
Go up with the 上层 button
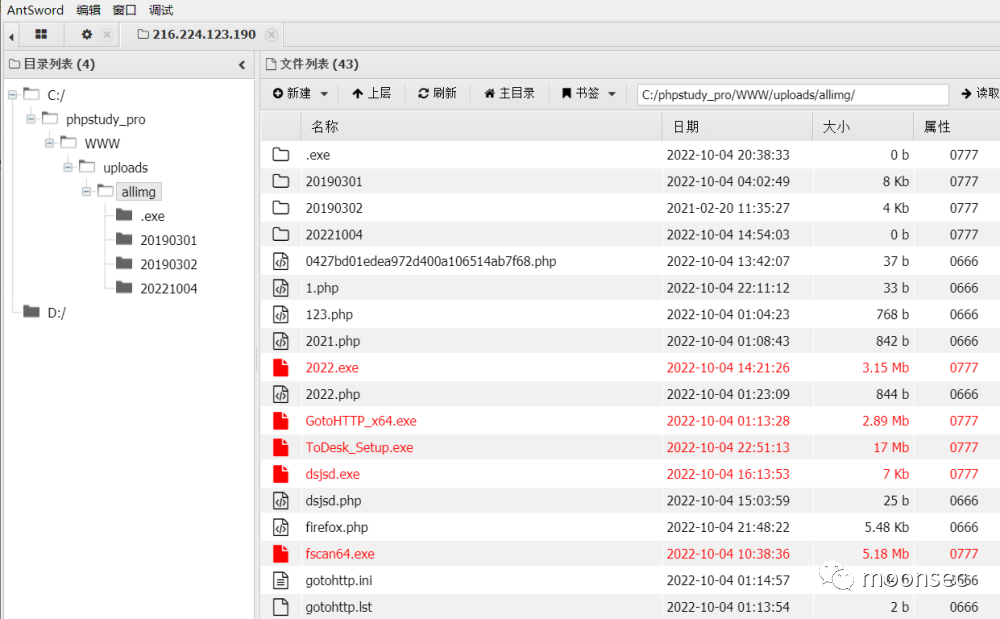pos(371,94)
